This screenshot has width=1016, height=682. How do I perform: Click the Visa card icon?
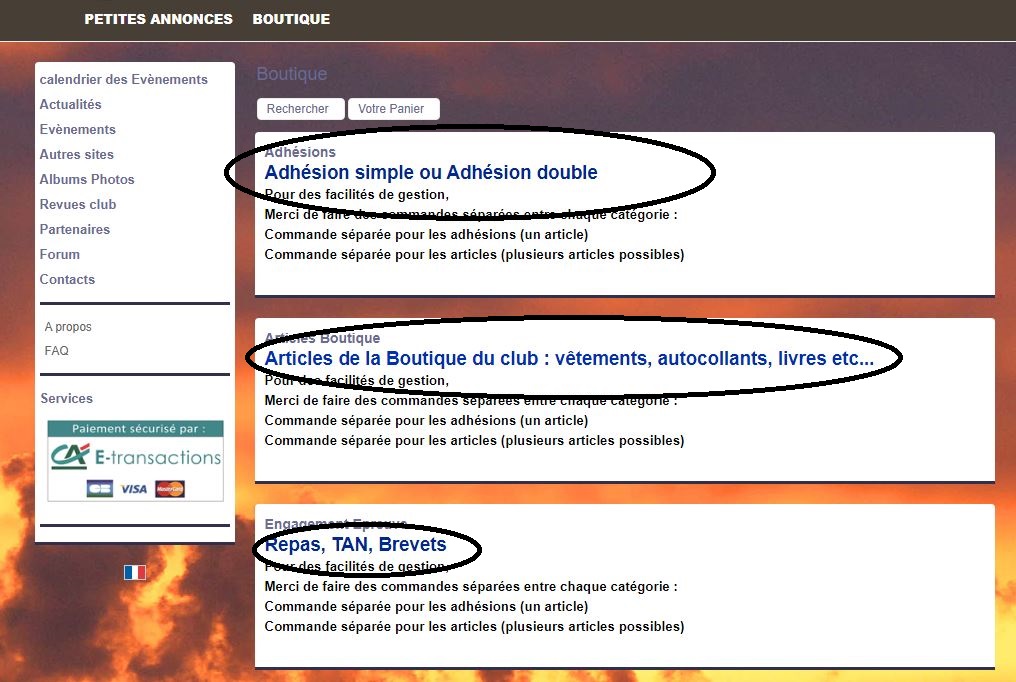[133, 489]
